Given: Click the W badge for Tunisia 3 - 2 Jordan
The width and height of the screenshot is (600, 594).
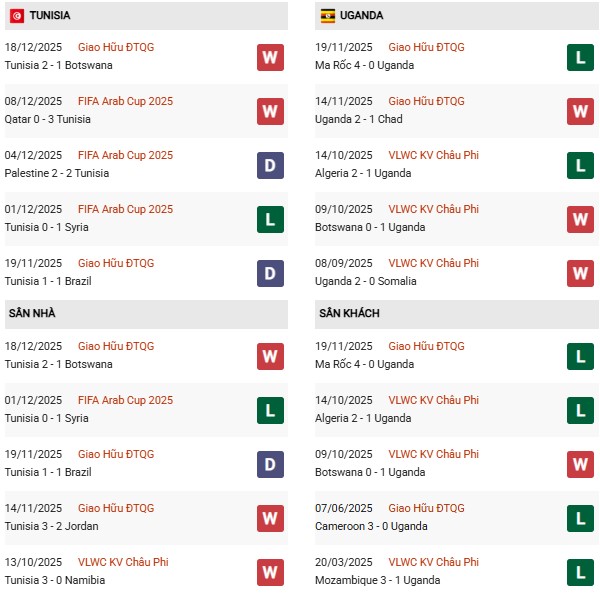Looking at the screenshot, I should click(x=270, y=518).
